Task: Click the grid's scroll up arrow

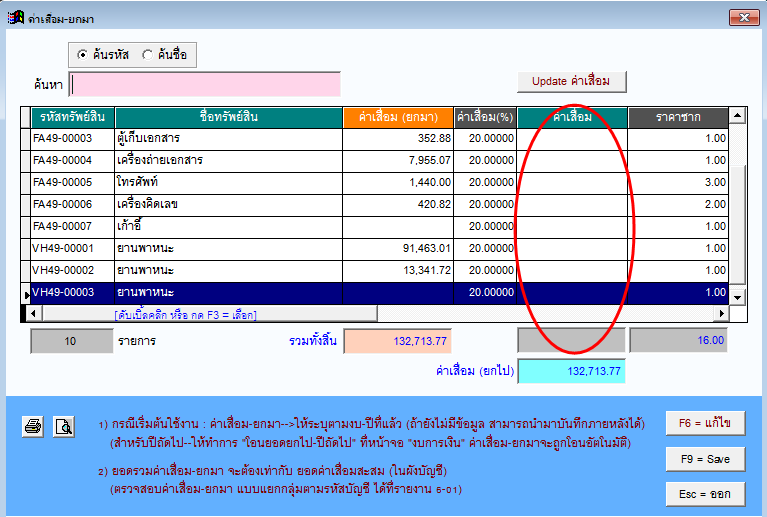Action: click(x=737, y=116)
